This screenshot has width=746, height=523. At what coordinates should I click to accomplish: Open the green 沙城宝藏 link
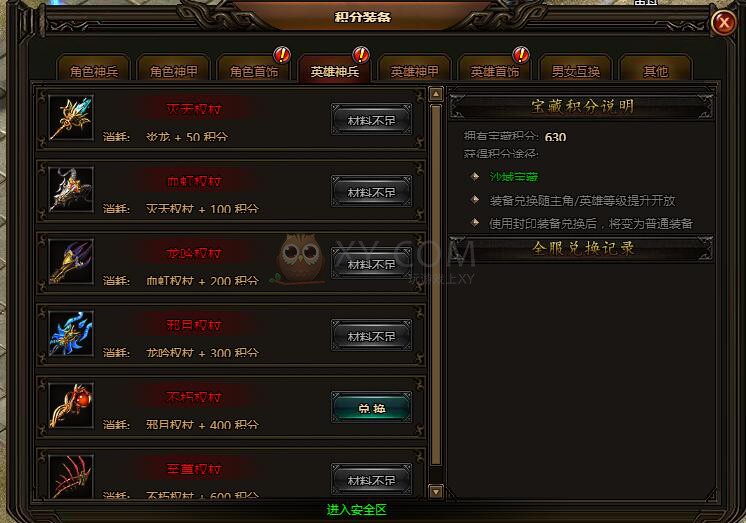tap(514, 177)
